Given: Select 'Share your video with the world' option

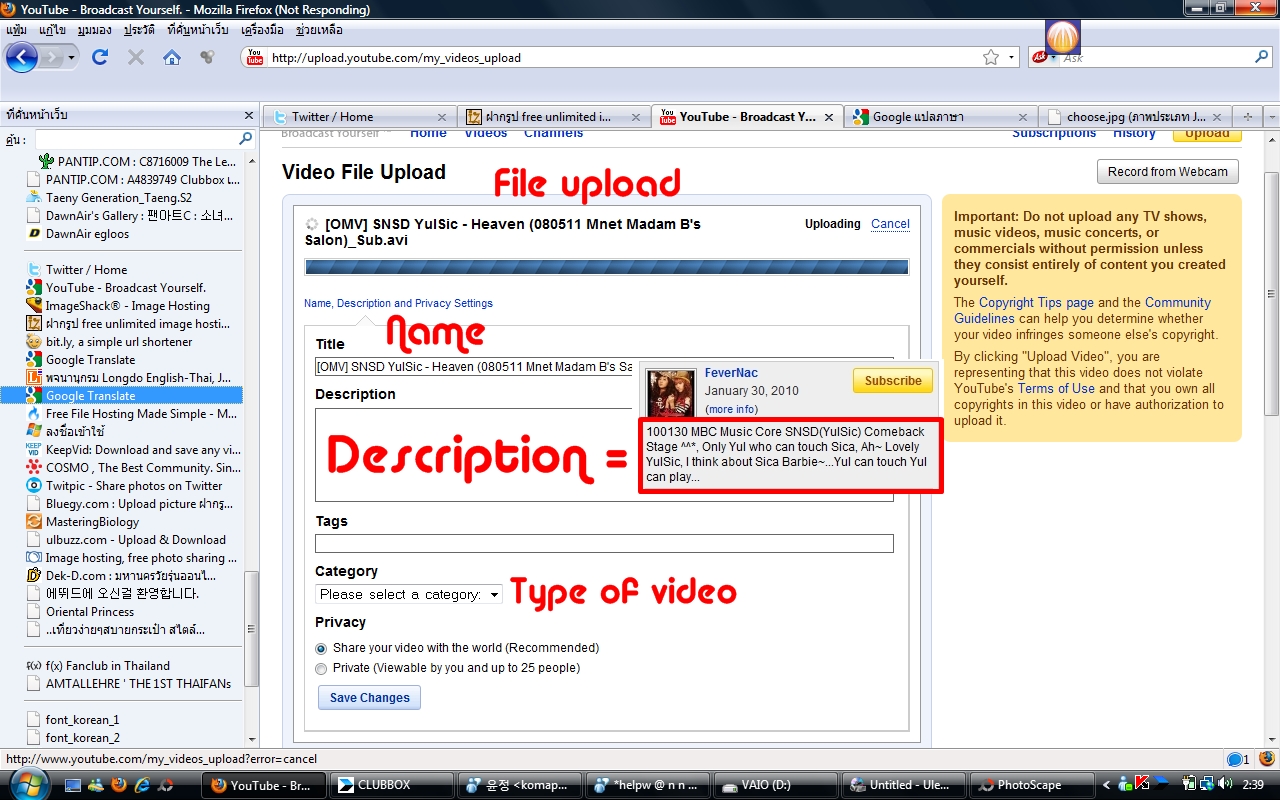Looking at the screenshot, I should [321, 648].
